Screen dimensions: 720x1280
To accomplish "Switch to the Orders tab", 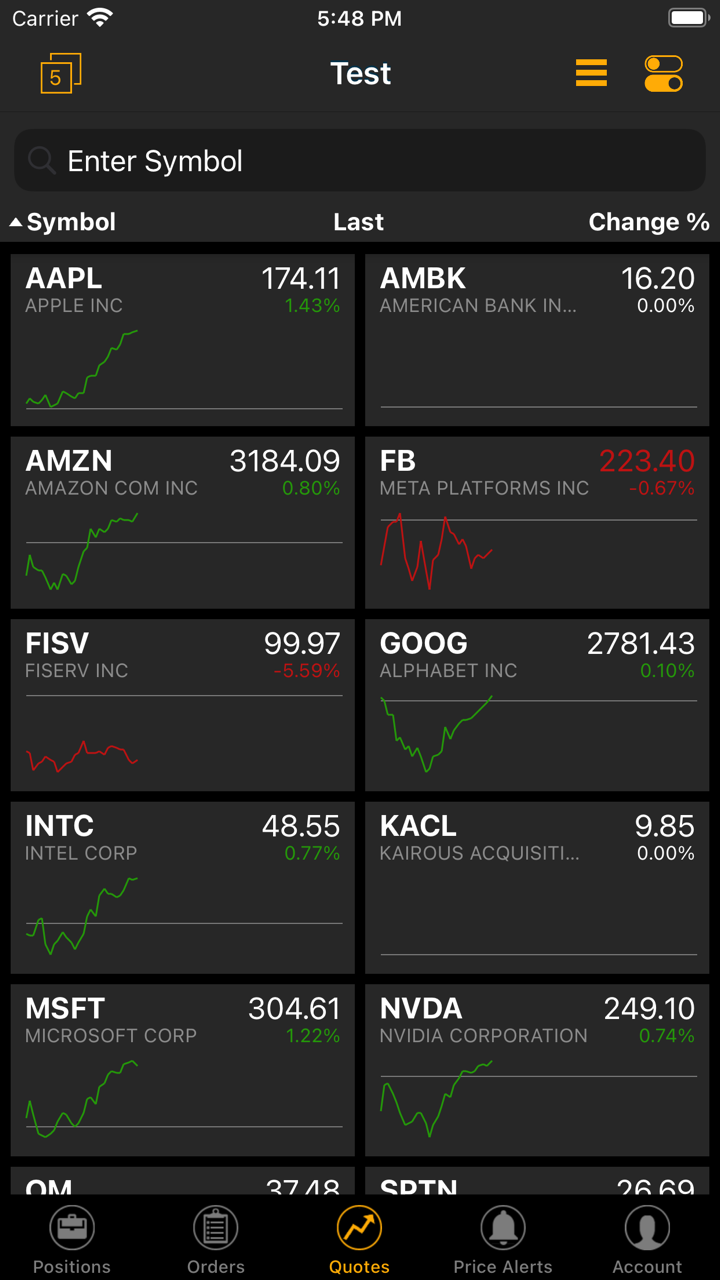I will pos(216,1240).
